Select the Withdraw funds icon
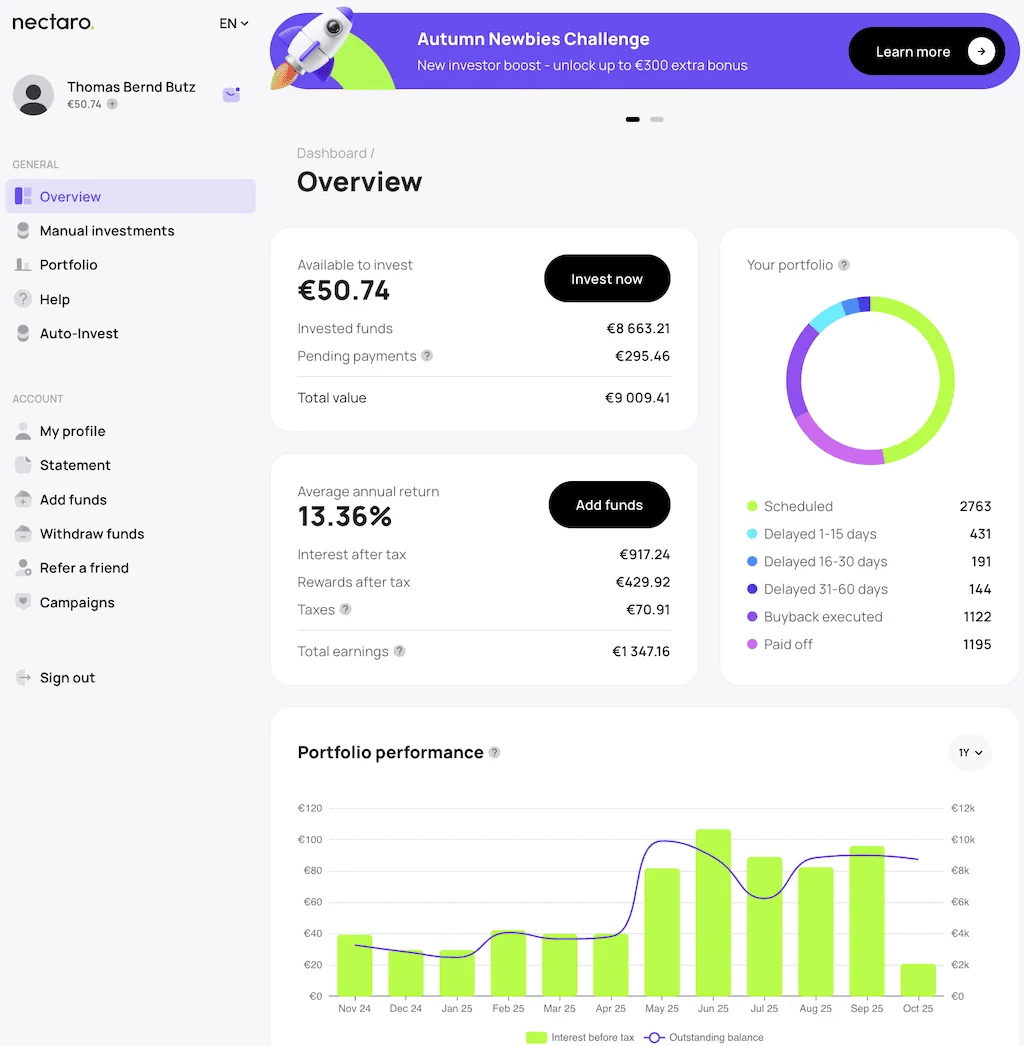Viewport: 1024px width, 1046px height. pyautogui.click(x=22, y=533)
